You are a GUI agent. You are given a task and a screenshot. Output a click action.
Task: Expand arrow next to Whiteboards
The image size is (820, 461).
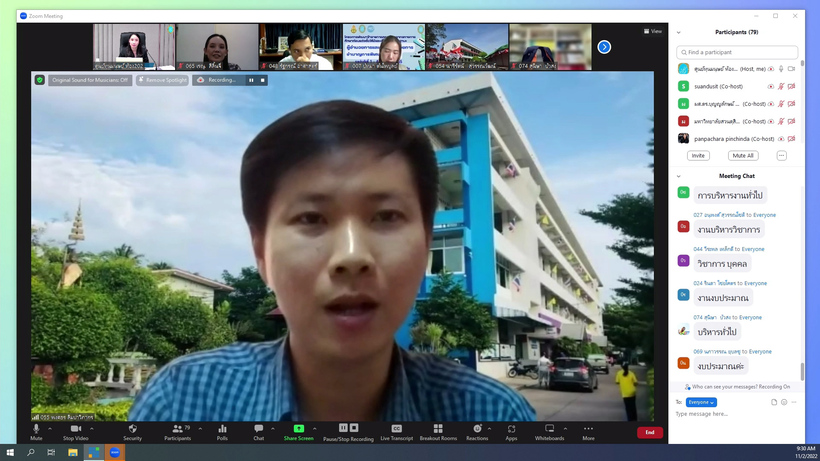565,429
